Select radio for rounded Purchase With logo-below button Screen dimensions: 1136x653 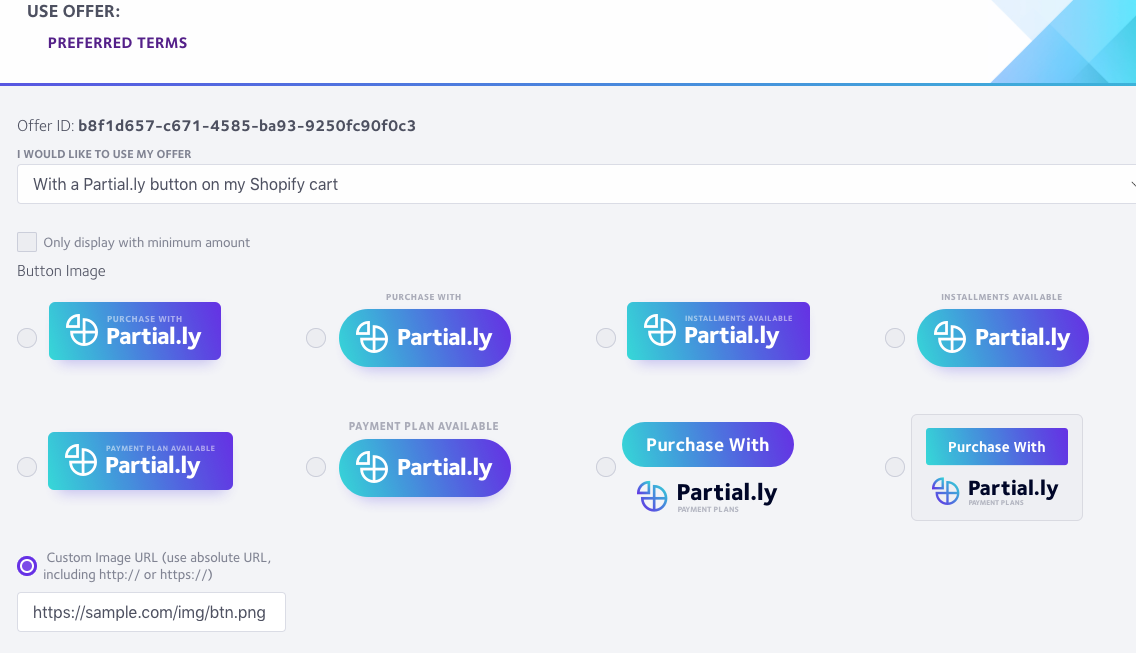[606, 467]
